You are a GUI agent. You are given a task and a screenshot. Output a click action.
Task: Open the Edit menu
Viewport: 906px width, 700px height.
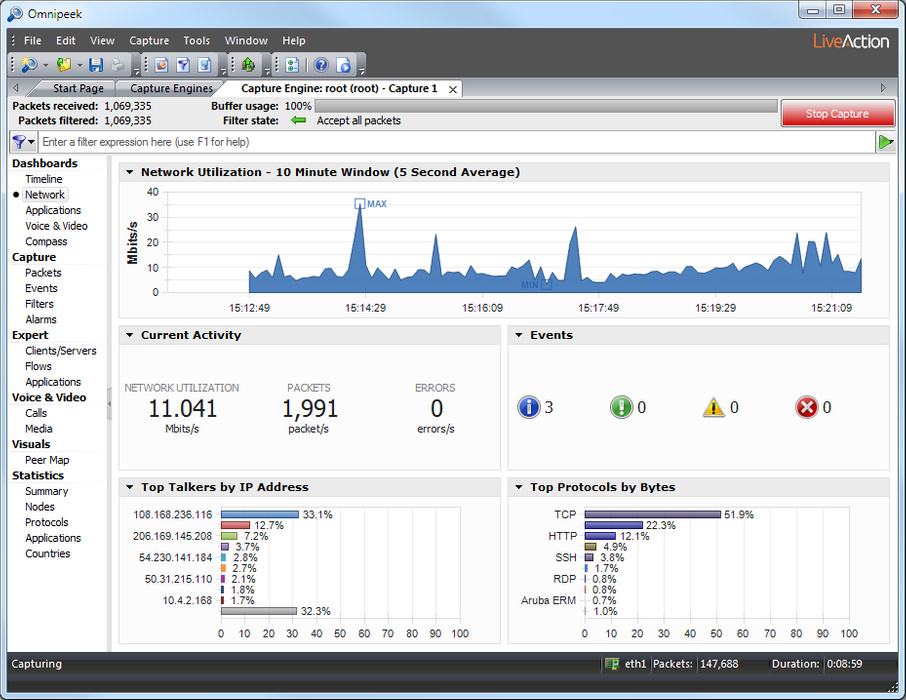[66, 40]
